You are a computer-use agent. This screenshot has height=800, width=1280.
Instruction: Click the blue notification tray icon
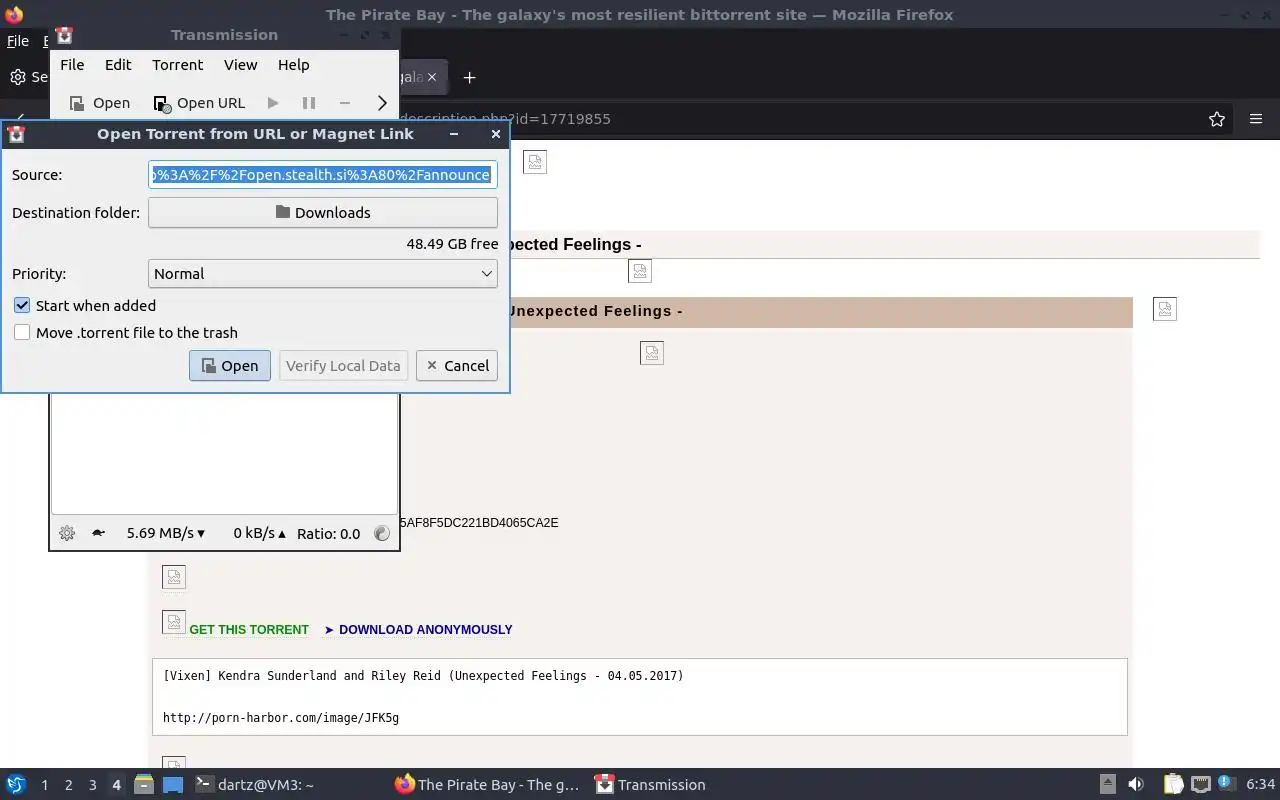1225,782
